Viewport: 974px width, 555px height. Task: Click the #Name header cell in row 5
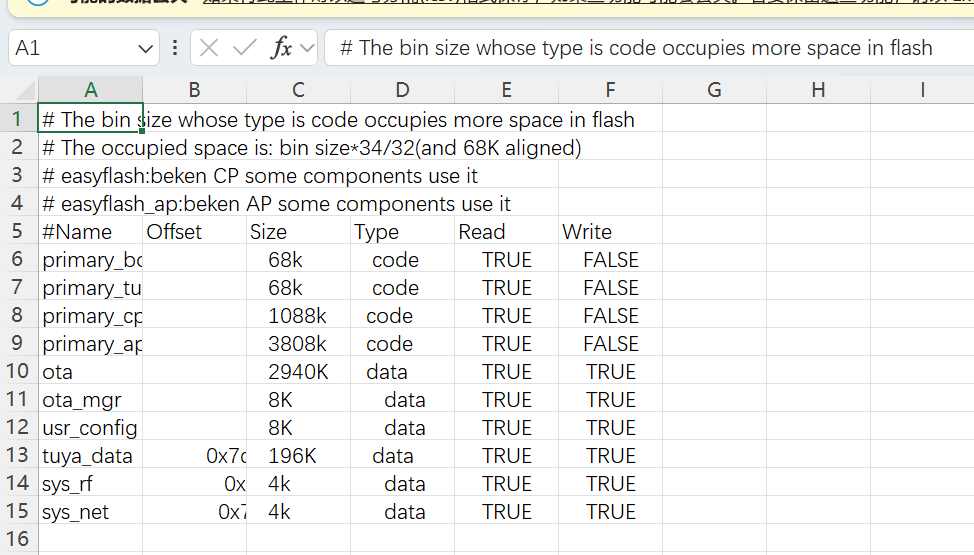point(90,232)
